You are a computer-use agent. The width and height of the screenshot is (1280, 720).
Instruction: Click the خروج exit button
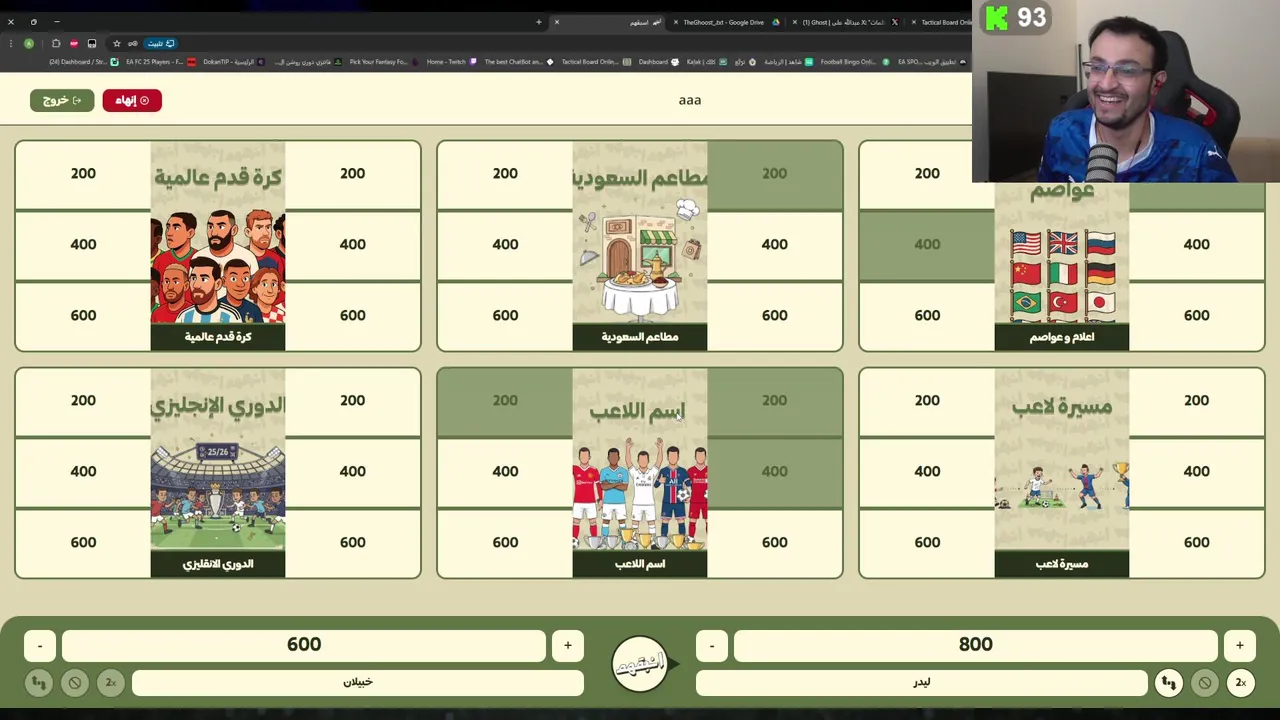point(62,100)
